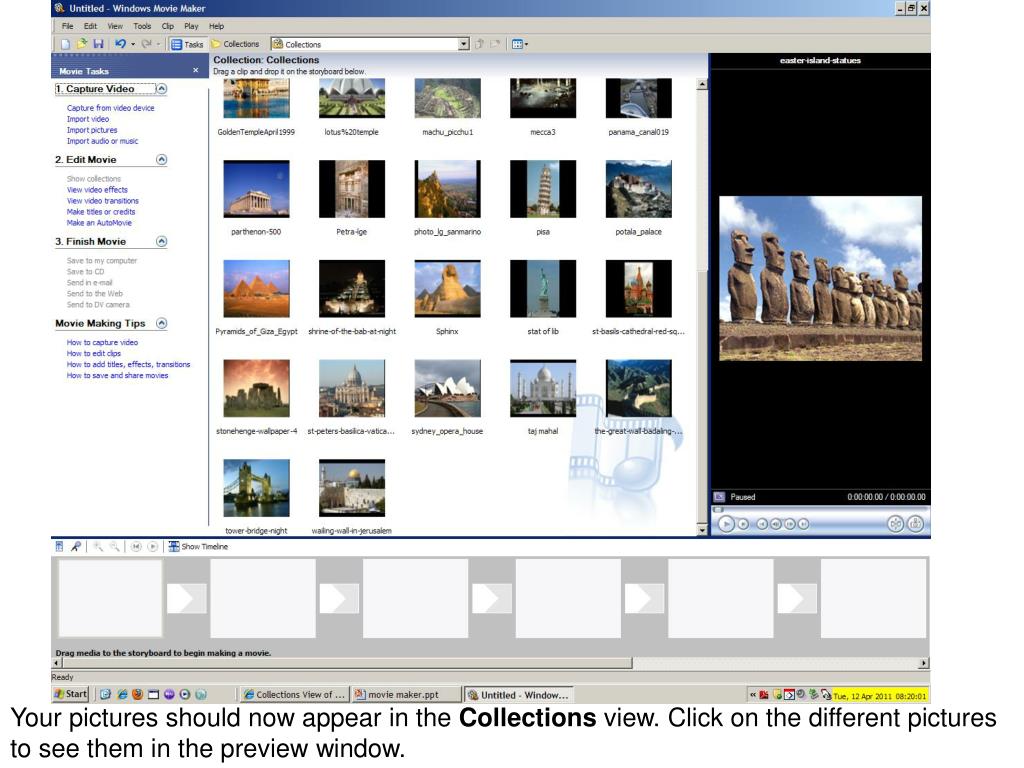The height and width of the screenshot is (768, 1024).
Task: Collapse the Capture Video section
Action: coord(161,89)
